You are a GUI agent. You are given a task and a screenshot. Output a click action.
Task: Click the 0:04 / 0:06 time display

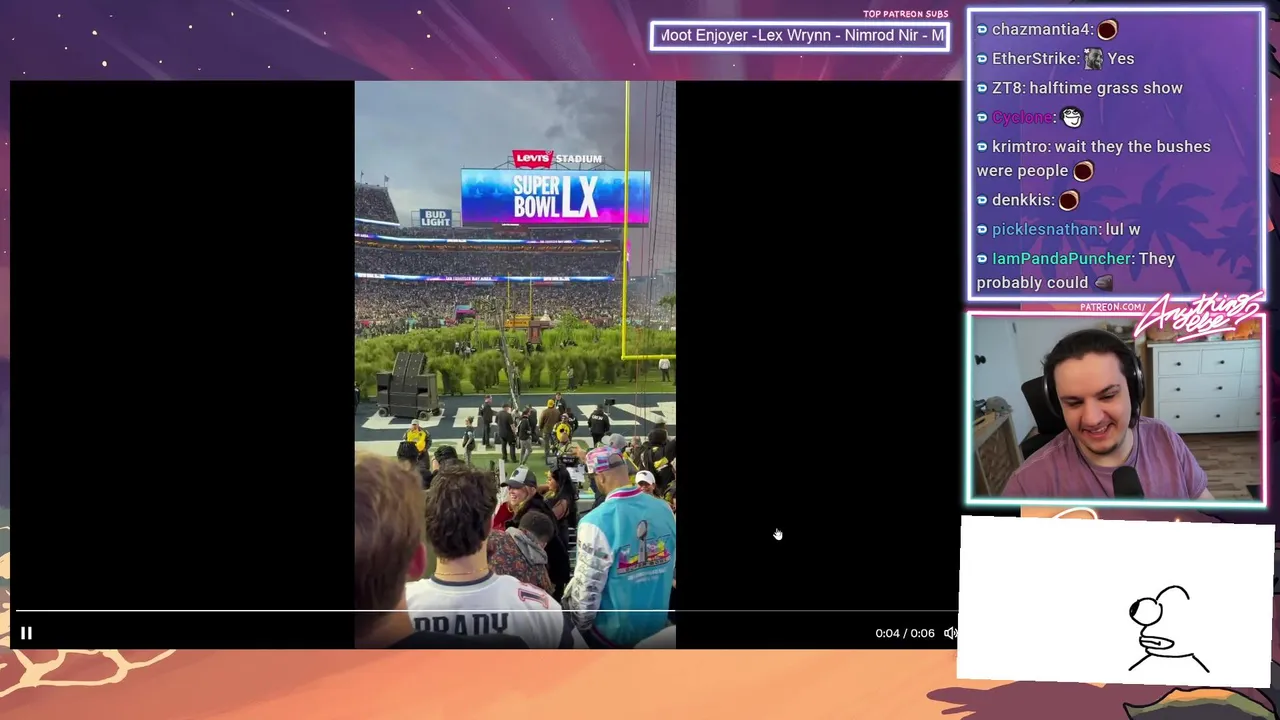904,633
